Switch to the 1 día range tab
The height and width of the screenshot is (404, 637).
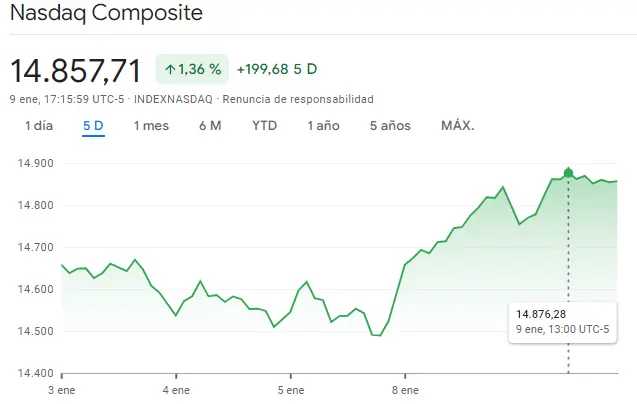tap(38, 125)
